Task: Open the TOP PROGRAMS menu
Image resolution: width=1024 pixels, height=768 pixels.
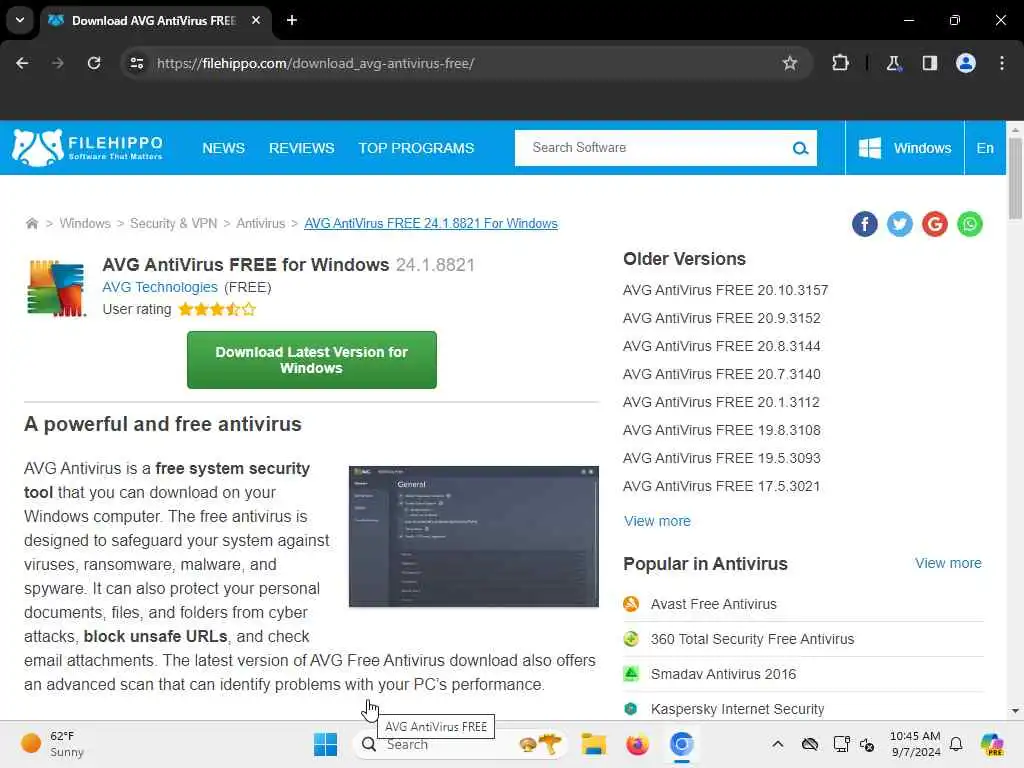Action: (x=416, y=148)
